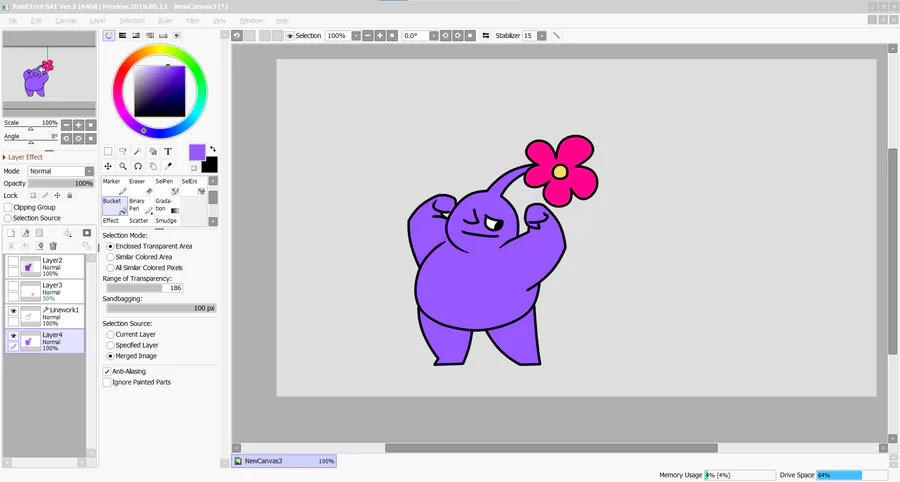This screenshot has width=900, height=482.
Task: Zoom in canvas with toolbar plus button
Action: [x=380, y=36]
